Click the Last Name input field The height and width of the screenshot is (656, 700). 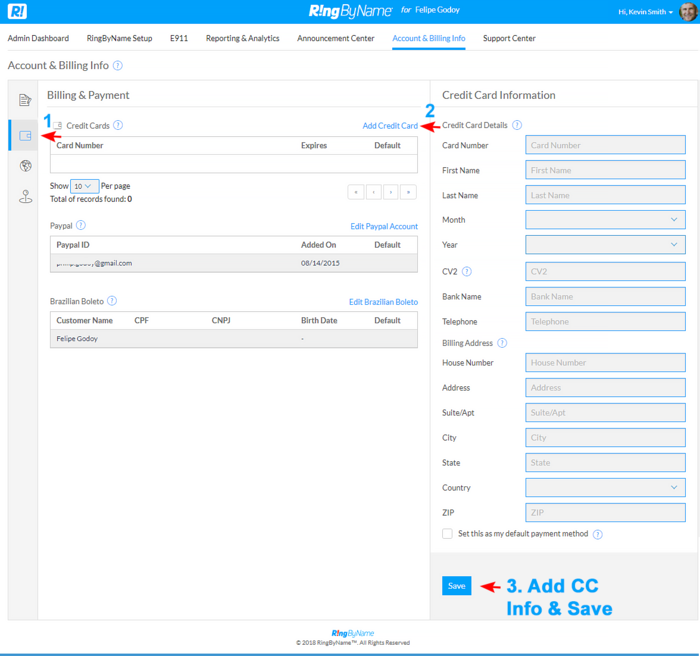click(605, 195)
